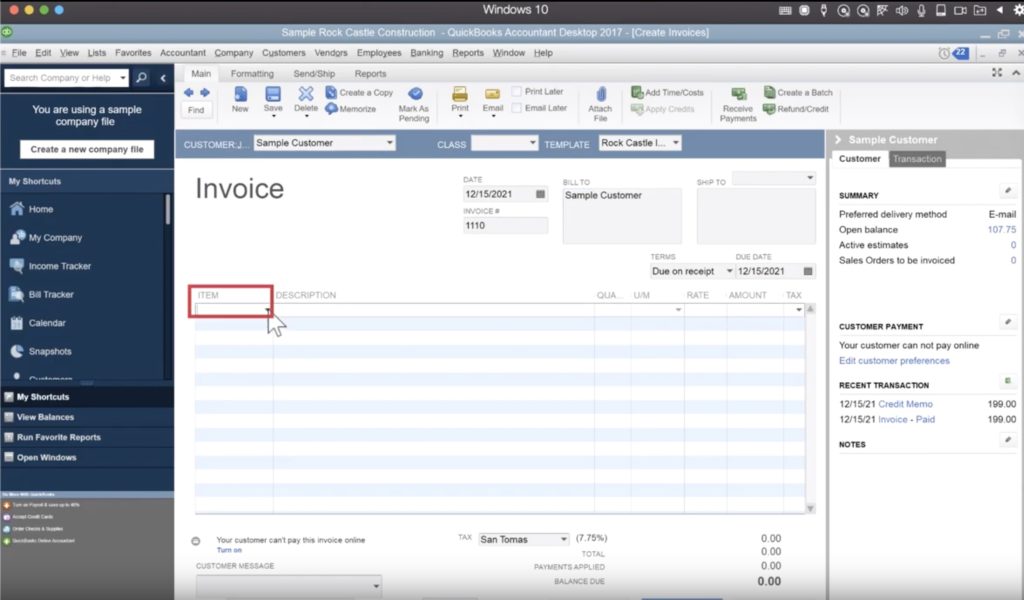This screenshot has height=600, width=1024.
Task: Open the Class dropdown
Action: [532, 143]
